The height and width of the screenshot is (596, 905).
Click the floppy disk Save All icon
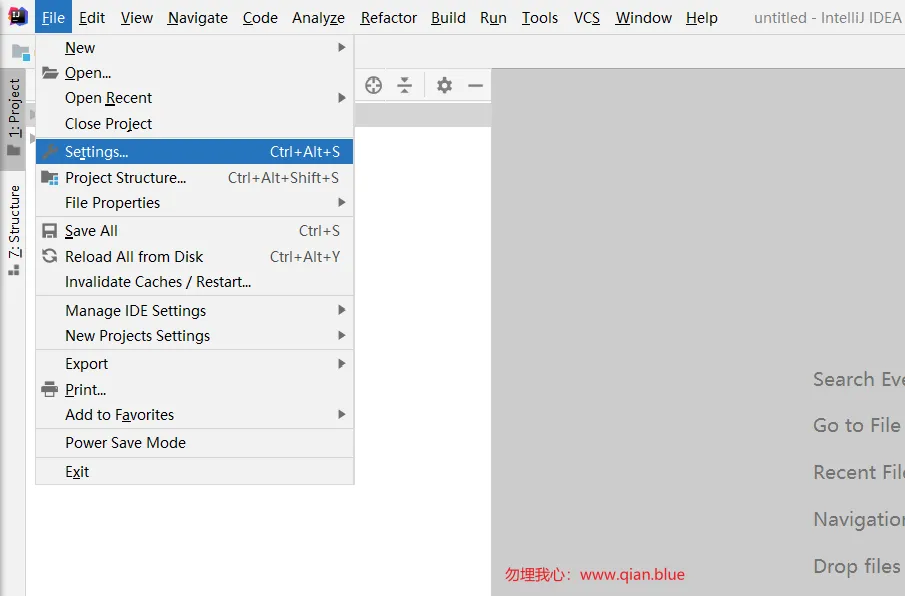pos(50,231)
